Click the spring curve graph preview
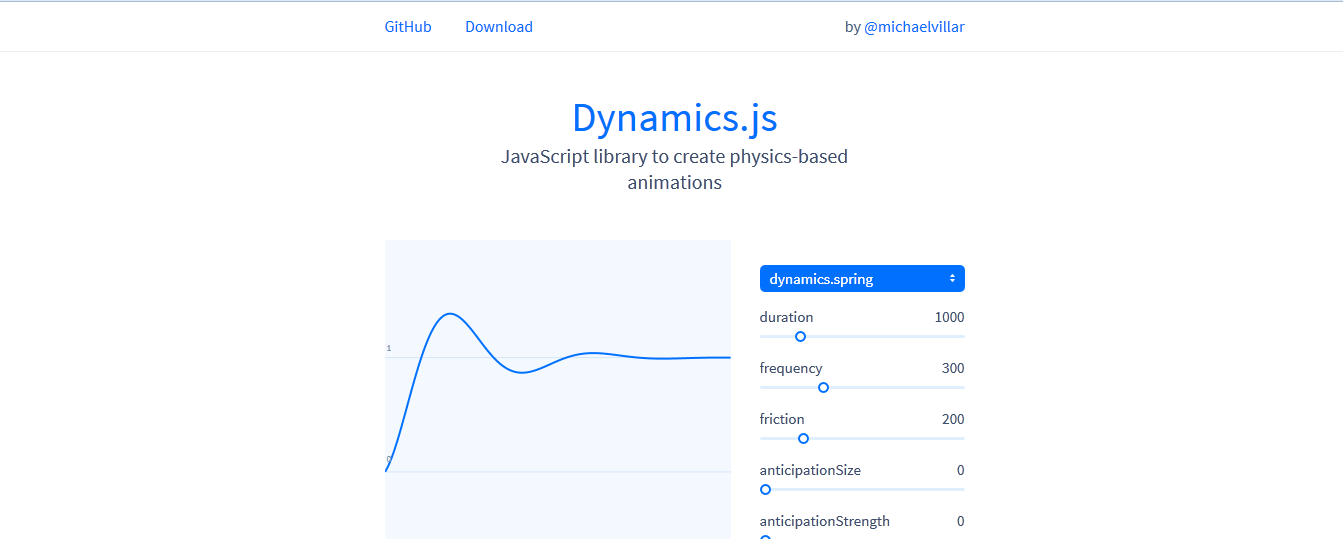The image size is (1343, 539). (x=557, y=389)
